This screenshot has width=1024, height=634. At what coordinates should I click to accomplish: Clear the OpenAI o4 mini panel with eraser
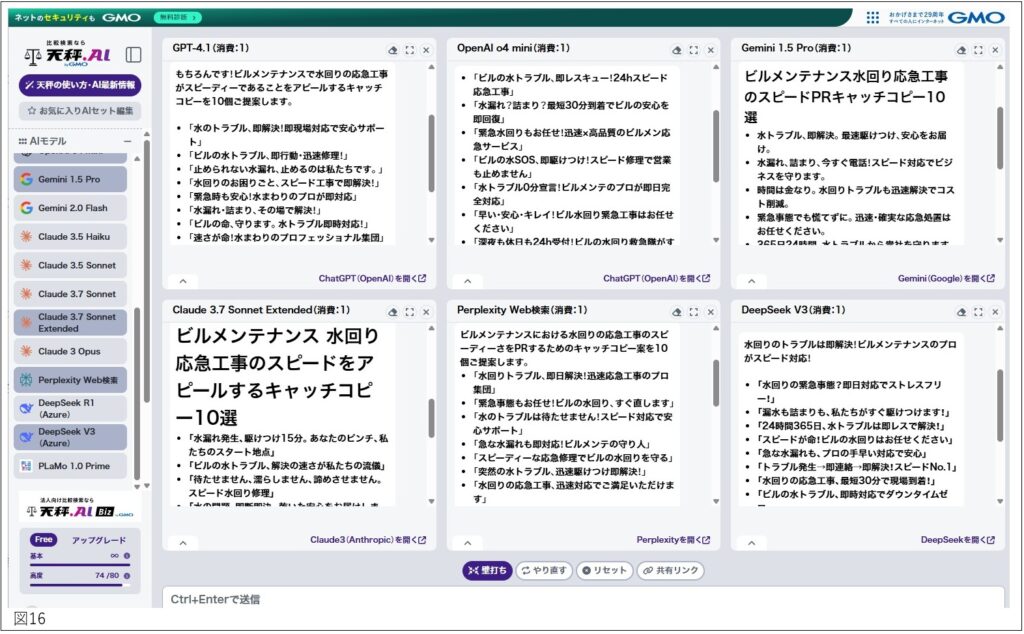point(677,49)
